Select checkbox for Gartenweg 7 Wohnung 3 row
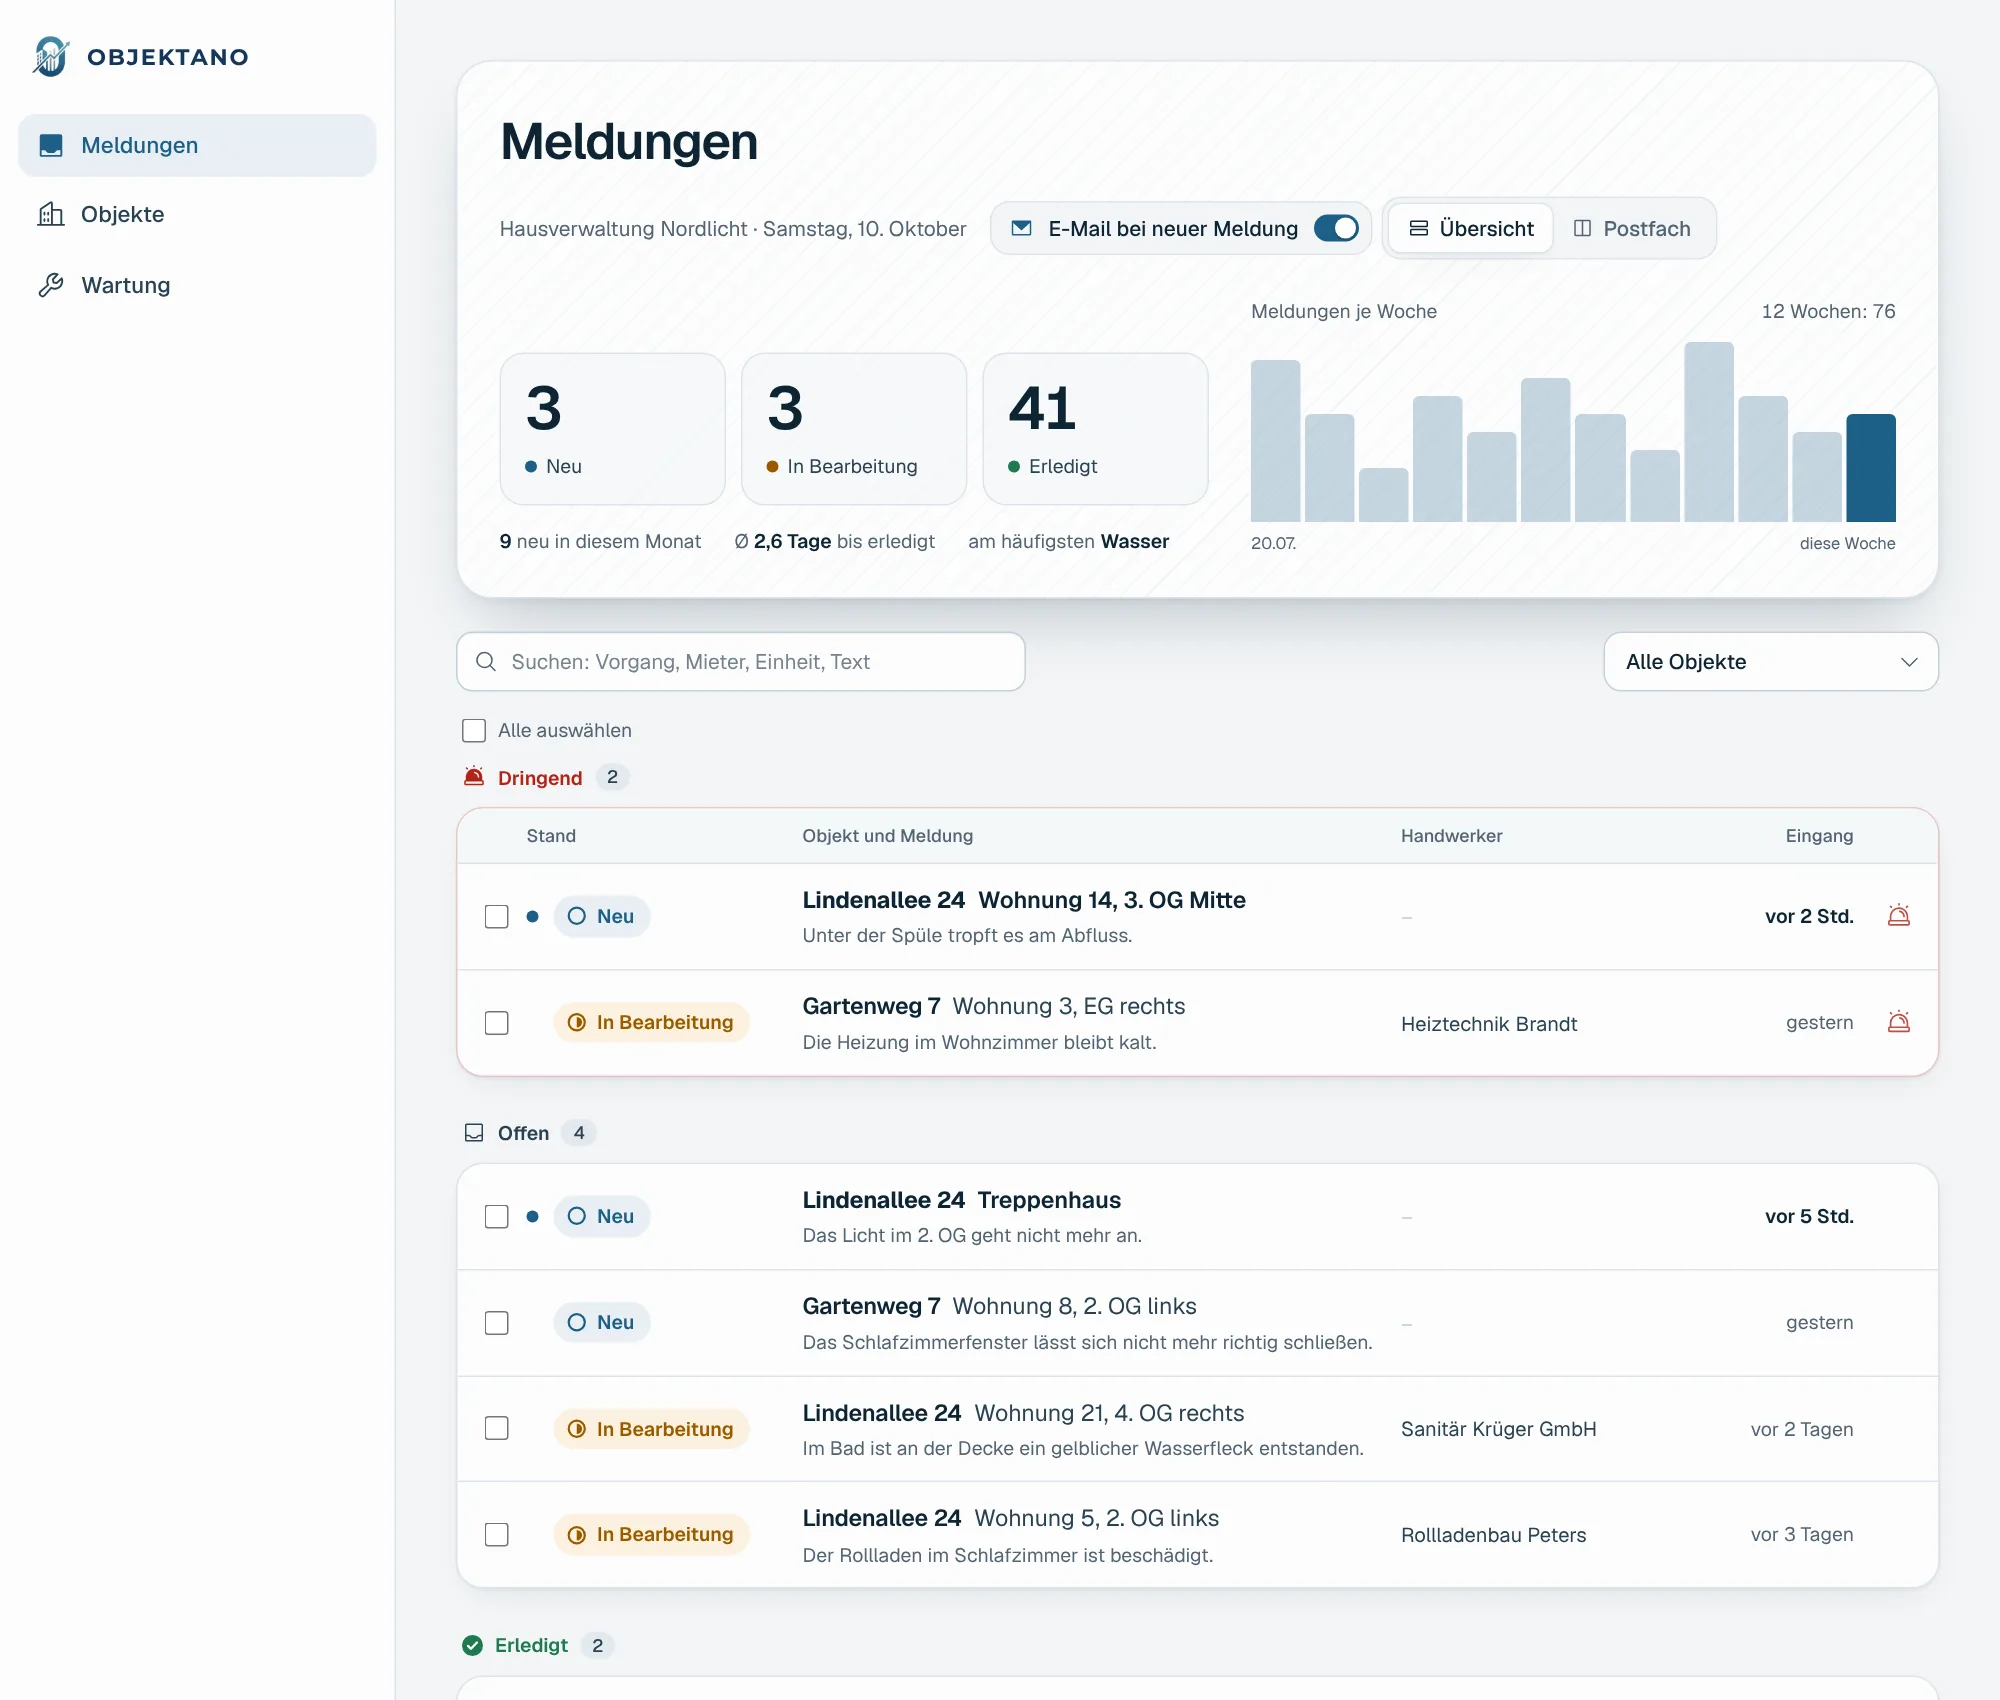2000x1700 pixels. [497, 1022]
